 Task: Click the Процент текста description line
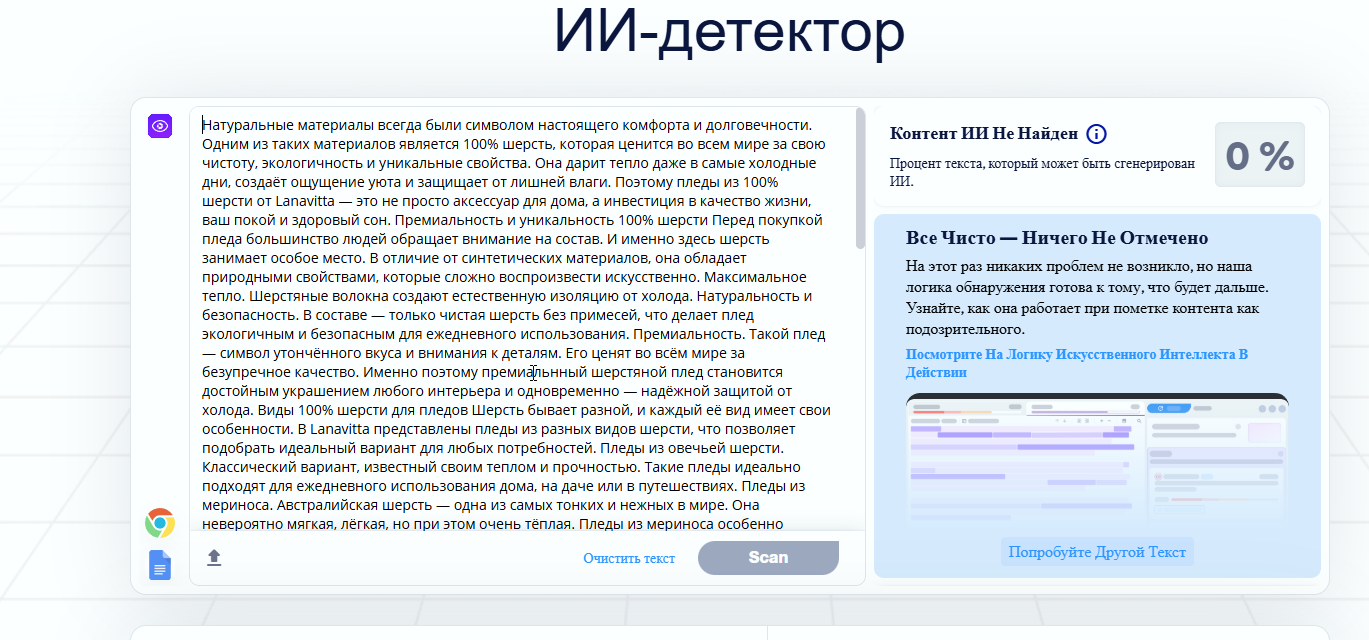pos(1042,172)
